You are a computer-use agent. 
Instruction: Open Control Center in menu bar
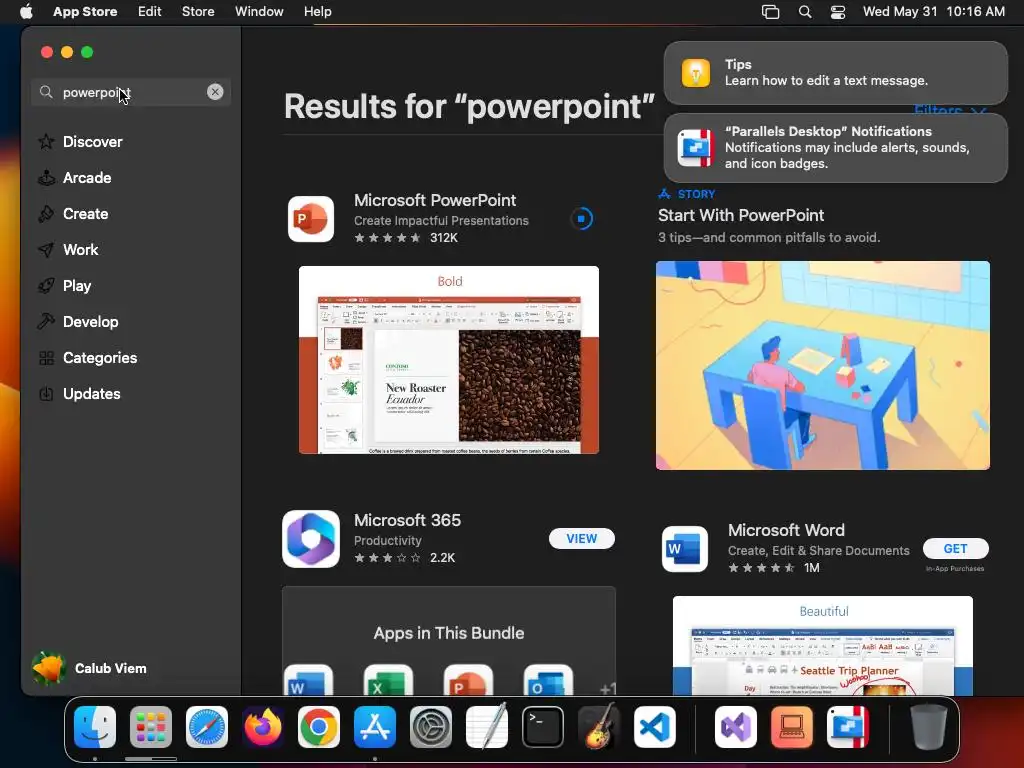tap(838, 12)
